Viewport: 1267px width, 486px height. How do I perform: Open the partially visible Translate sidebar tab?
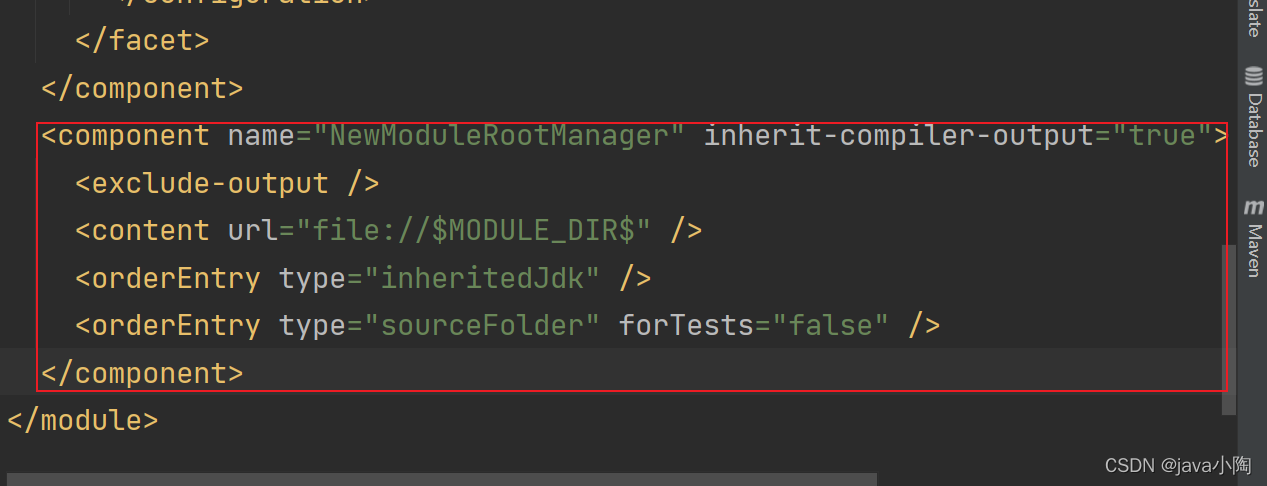click(1253, 18)
